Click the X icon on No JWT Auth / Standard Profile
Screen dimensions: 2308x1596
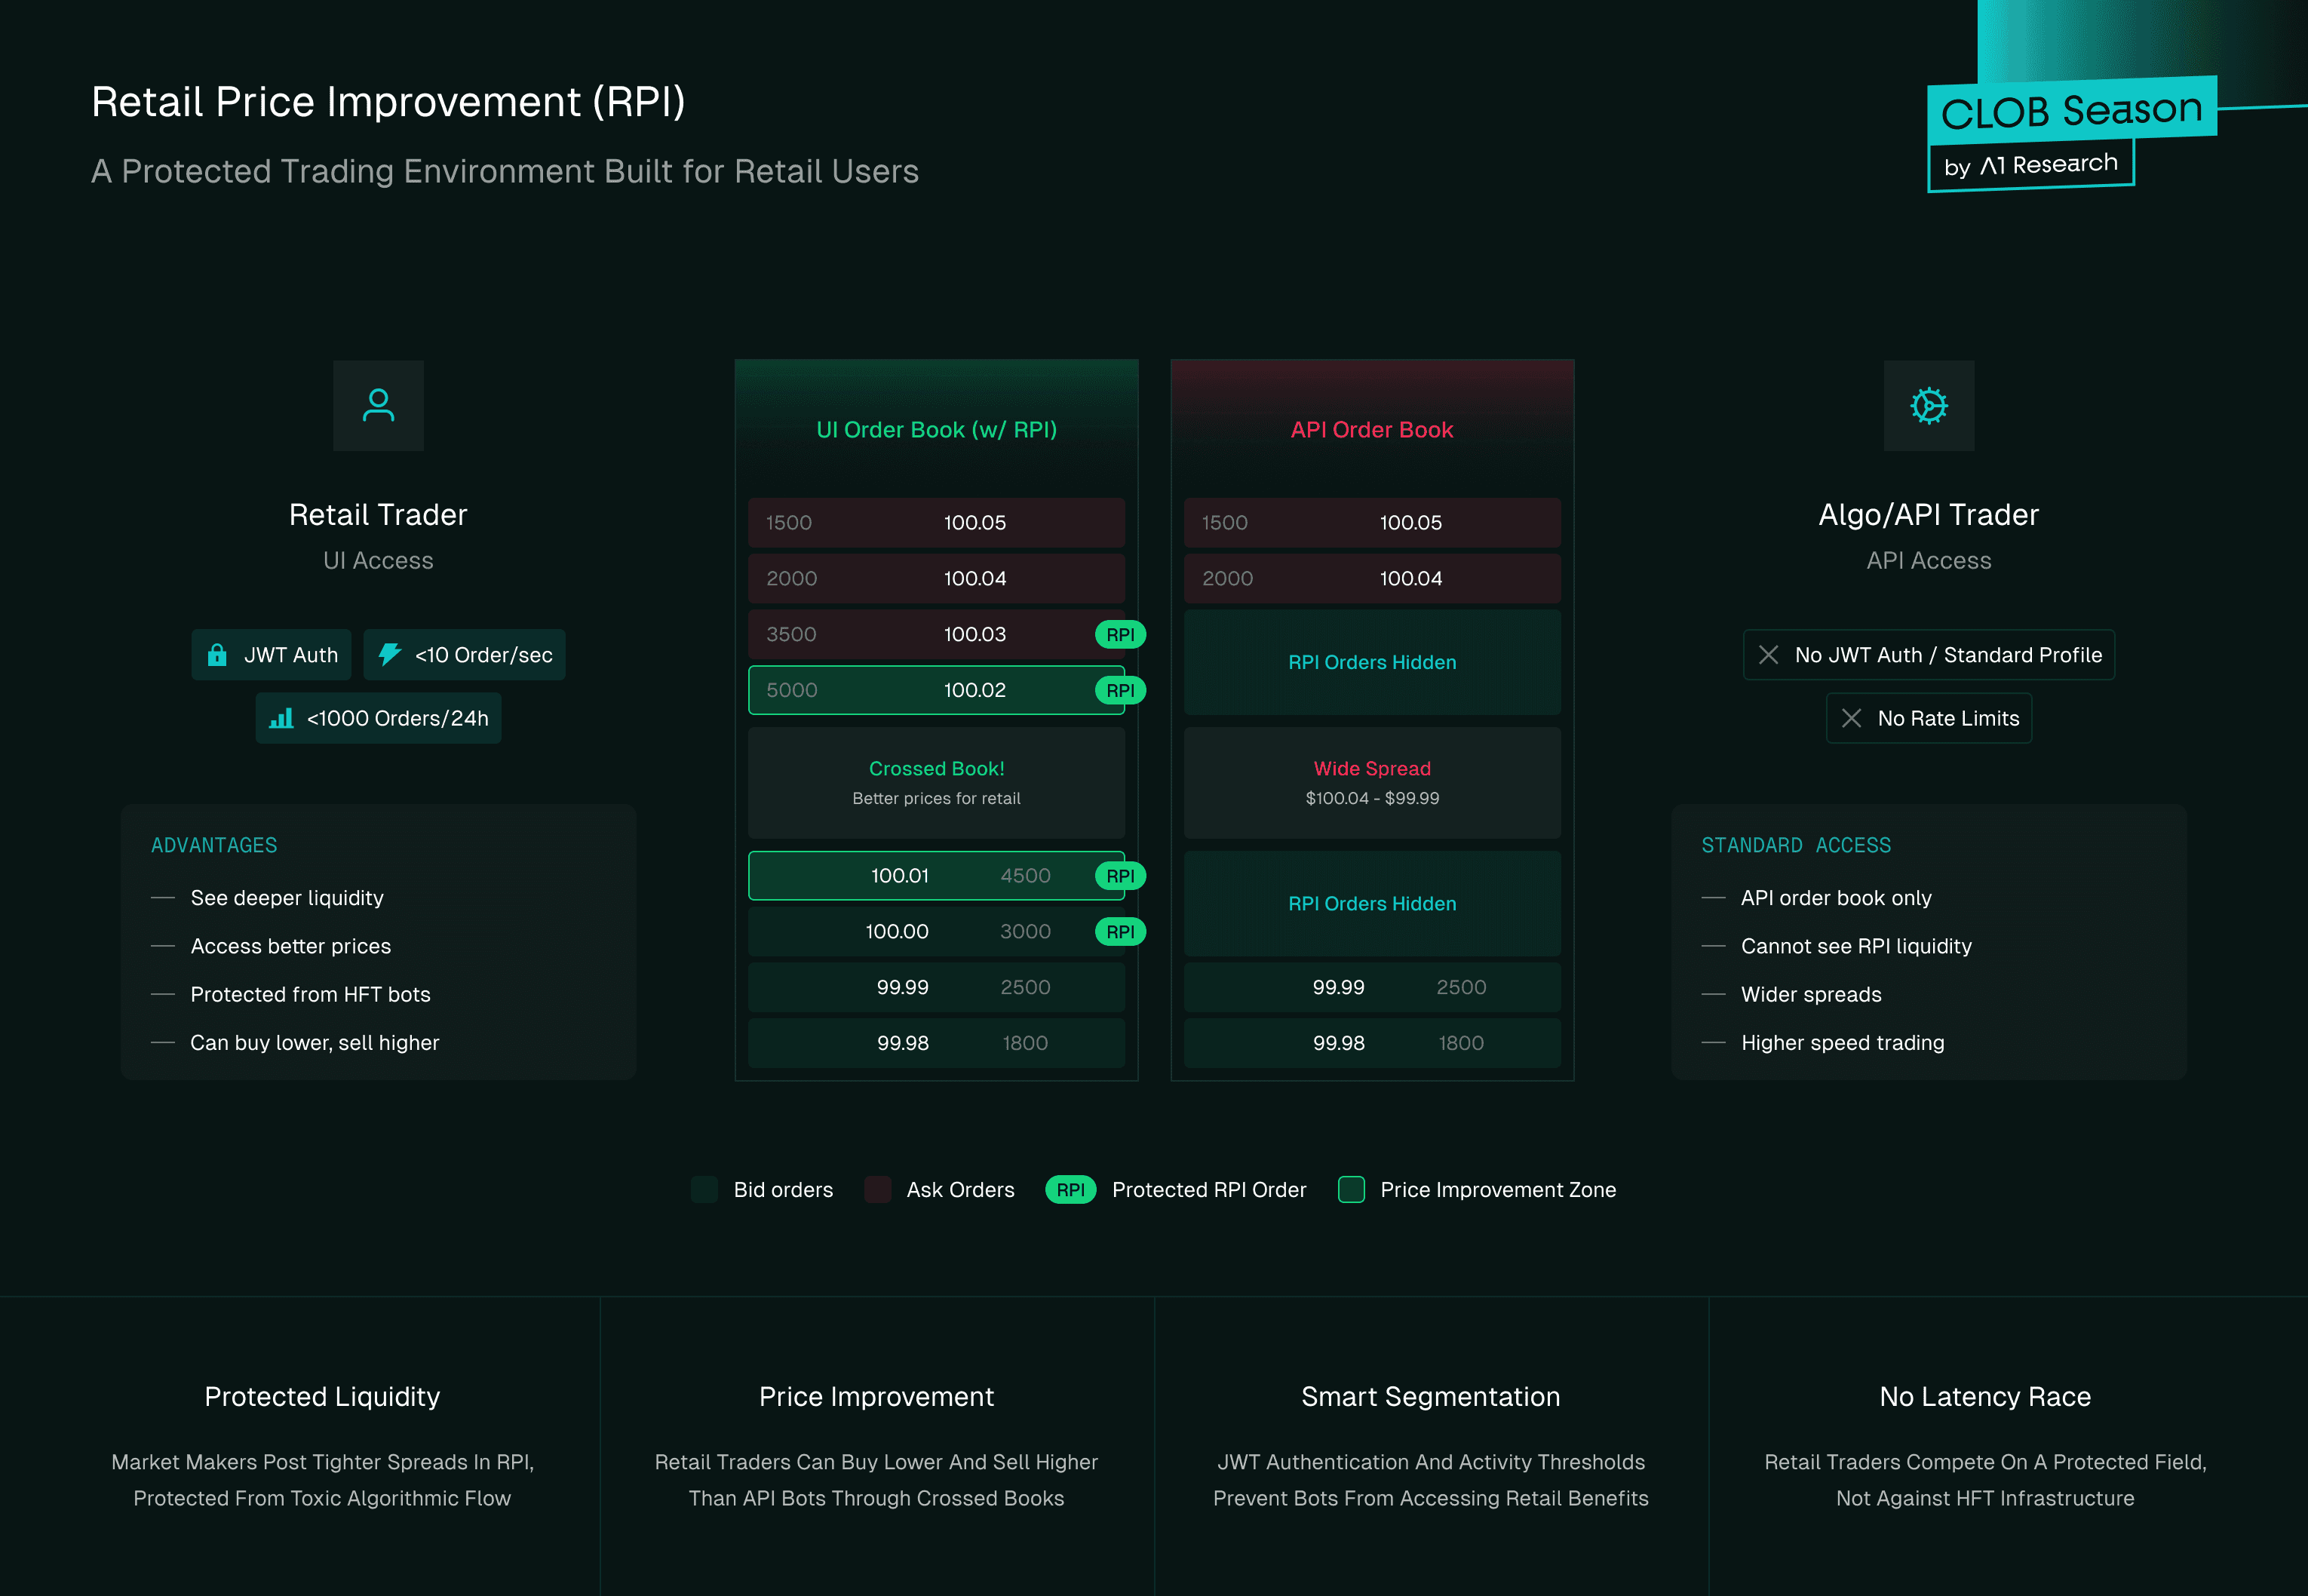(1769, 655)
